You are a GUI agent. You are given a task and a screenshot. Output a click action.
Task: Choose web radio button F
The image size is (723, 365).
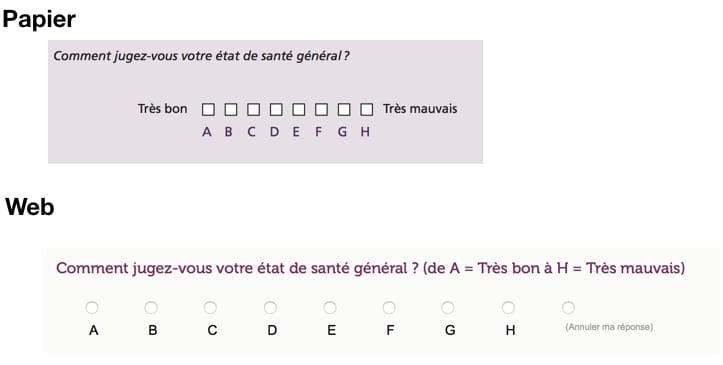[x=389, y=307]
